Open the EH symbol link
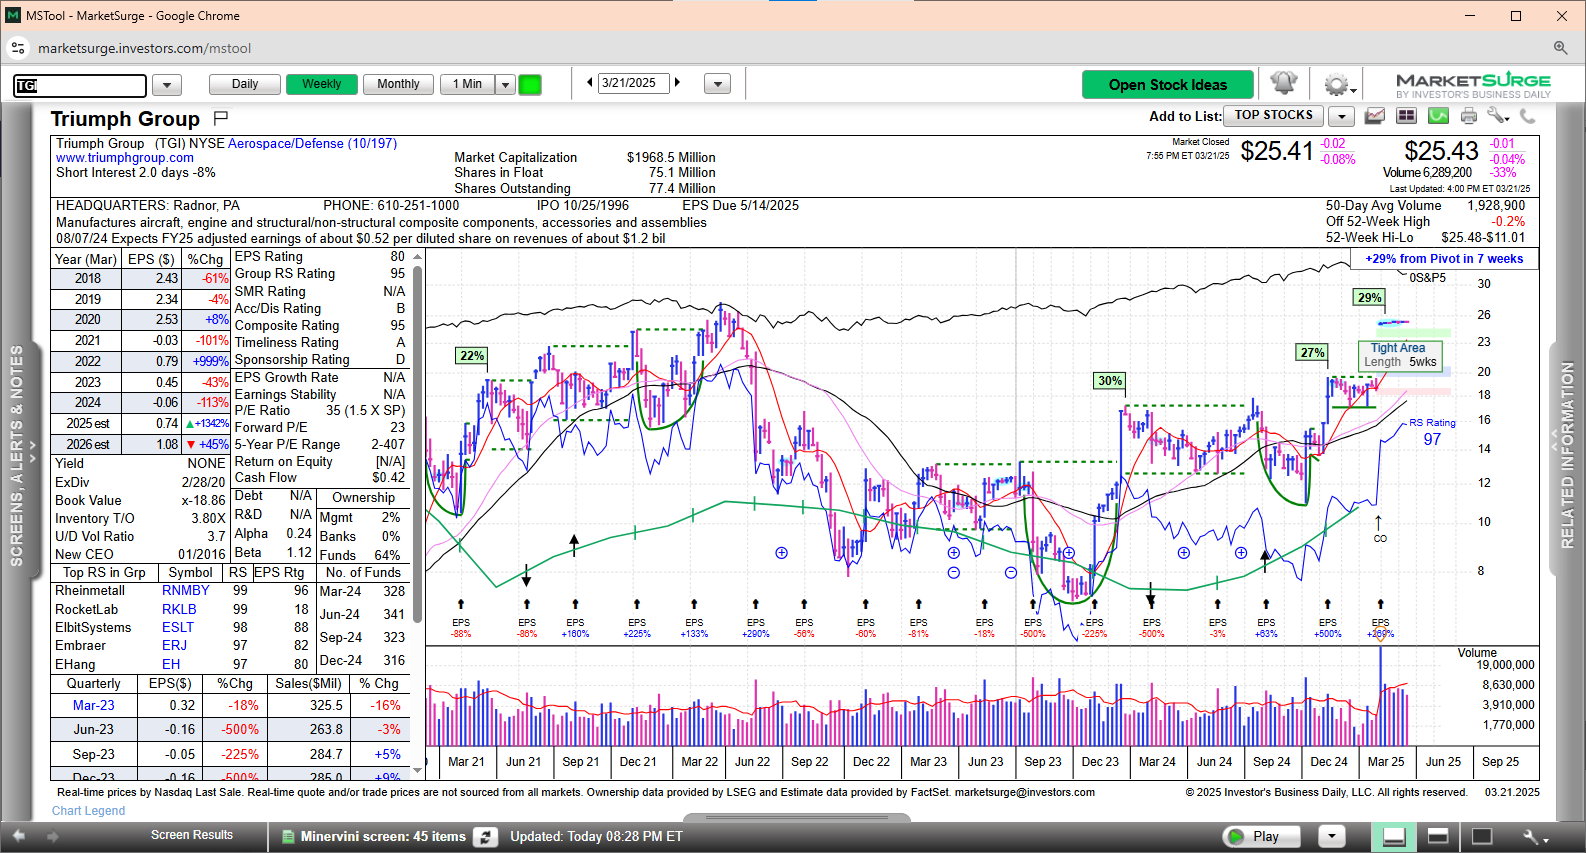This screenshot has width=1586, height=853. click(171, 664)
